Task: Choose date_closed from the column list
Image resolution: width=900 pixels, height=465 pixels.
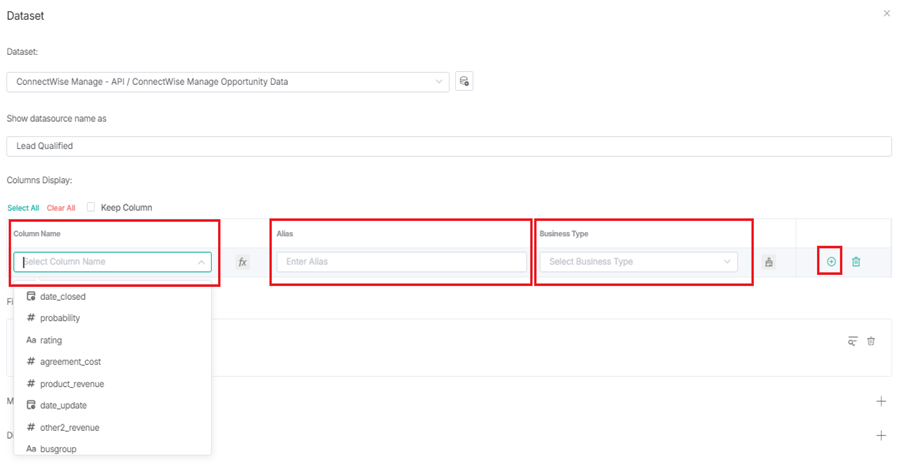Action: pyautogui.click(x=63, y=297)
